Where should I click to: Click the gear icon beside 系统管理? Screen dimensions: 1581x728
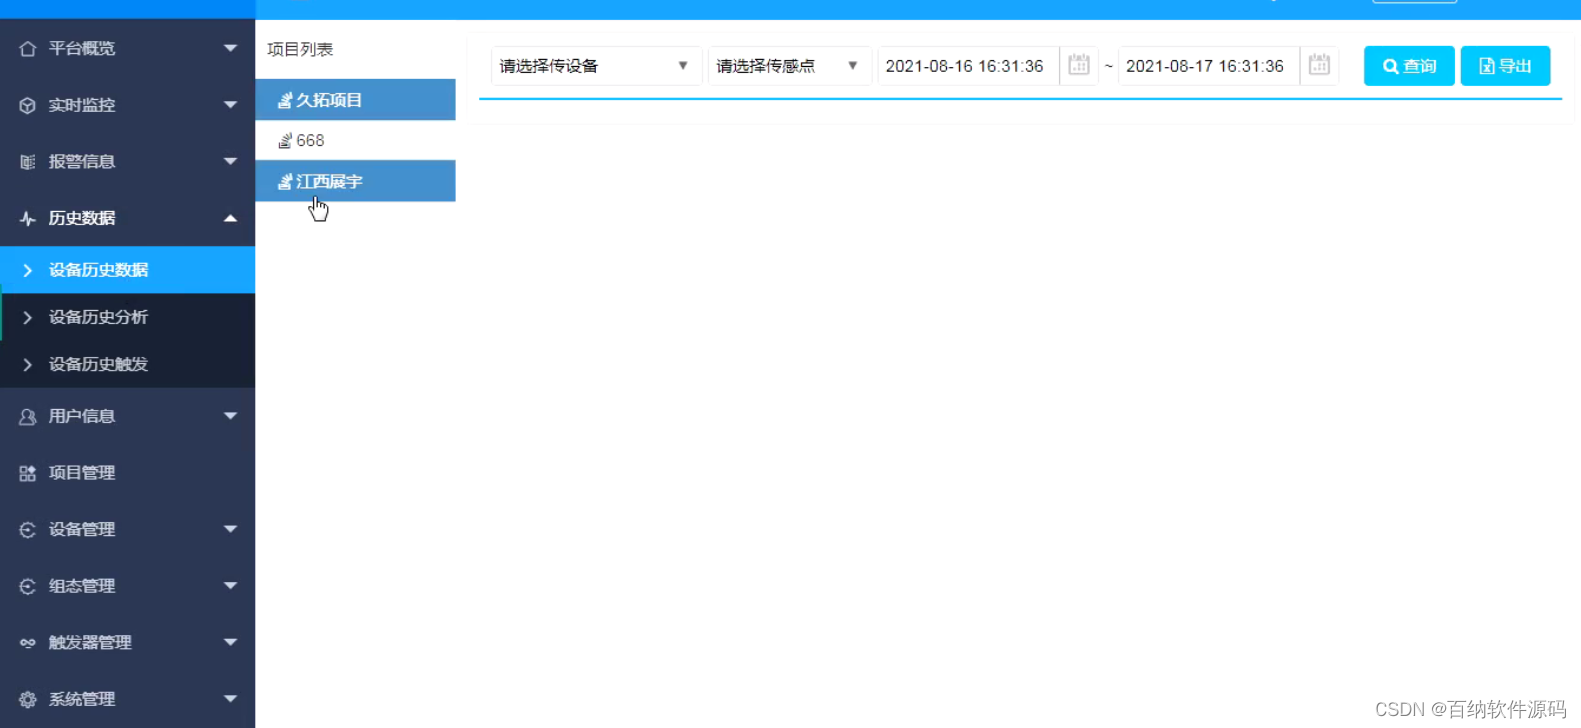(28, 699)
